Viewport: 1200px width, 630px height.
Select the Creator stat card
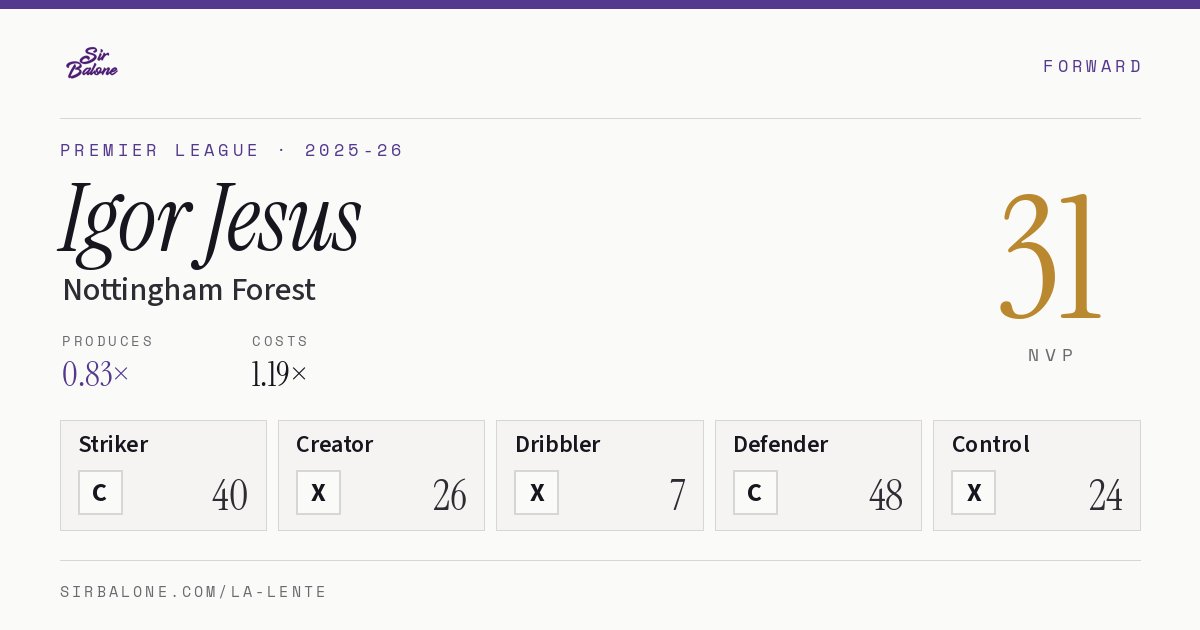point(381,475)
